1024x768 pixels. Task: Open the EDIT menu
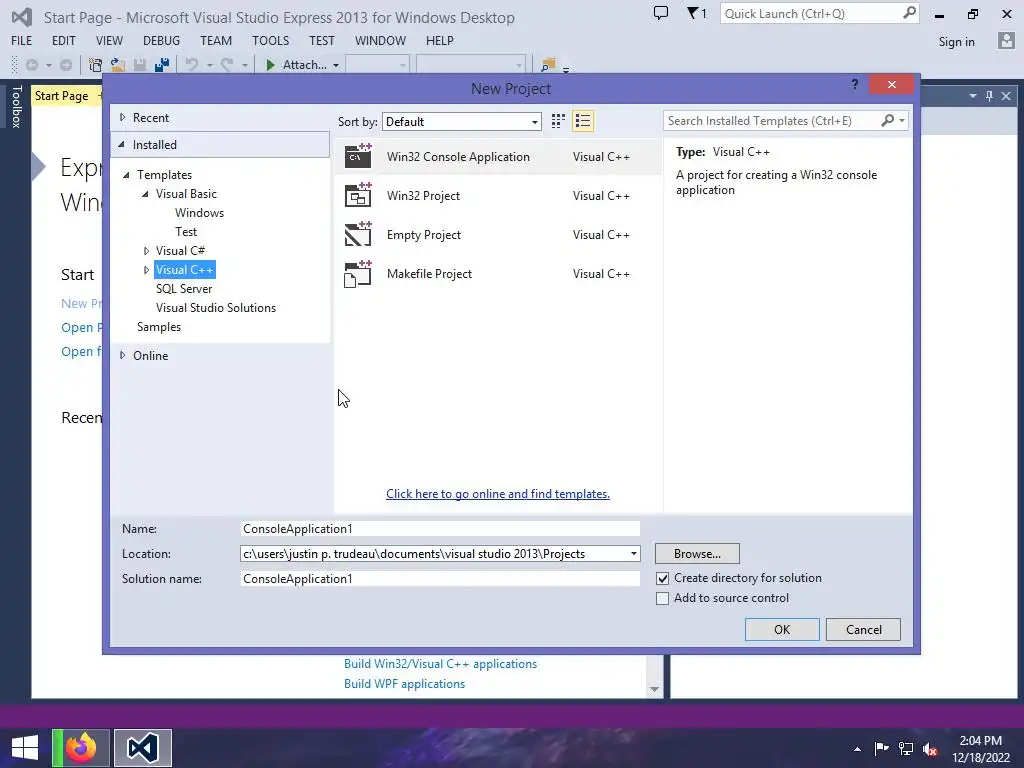coord(63,40)
